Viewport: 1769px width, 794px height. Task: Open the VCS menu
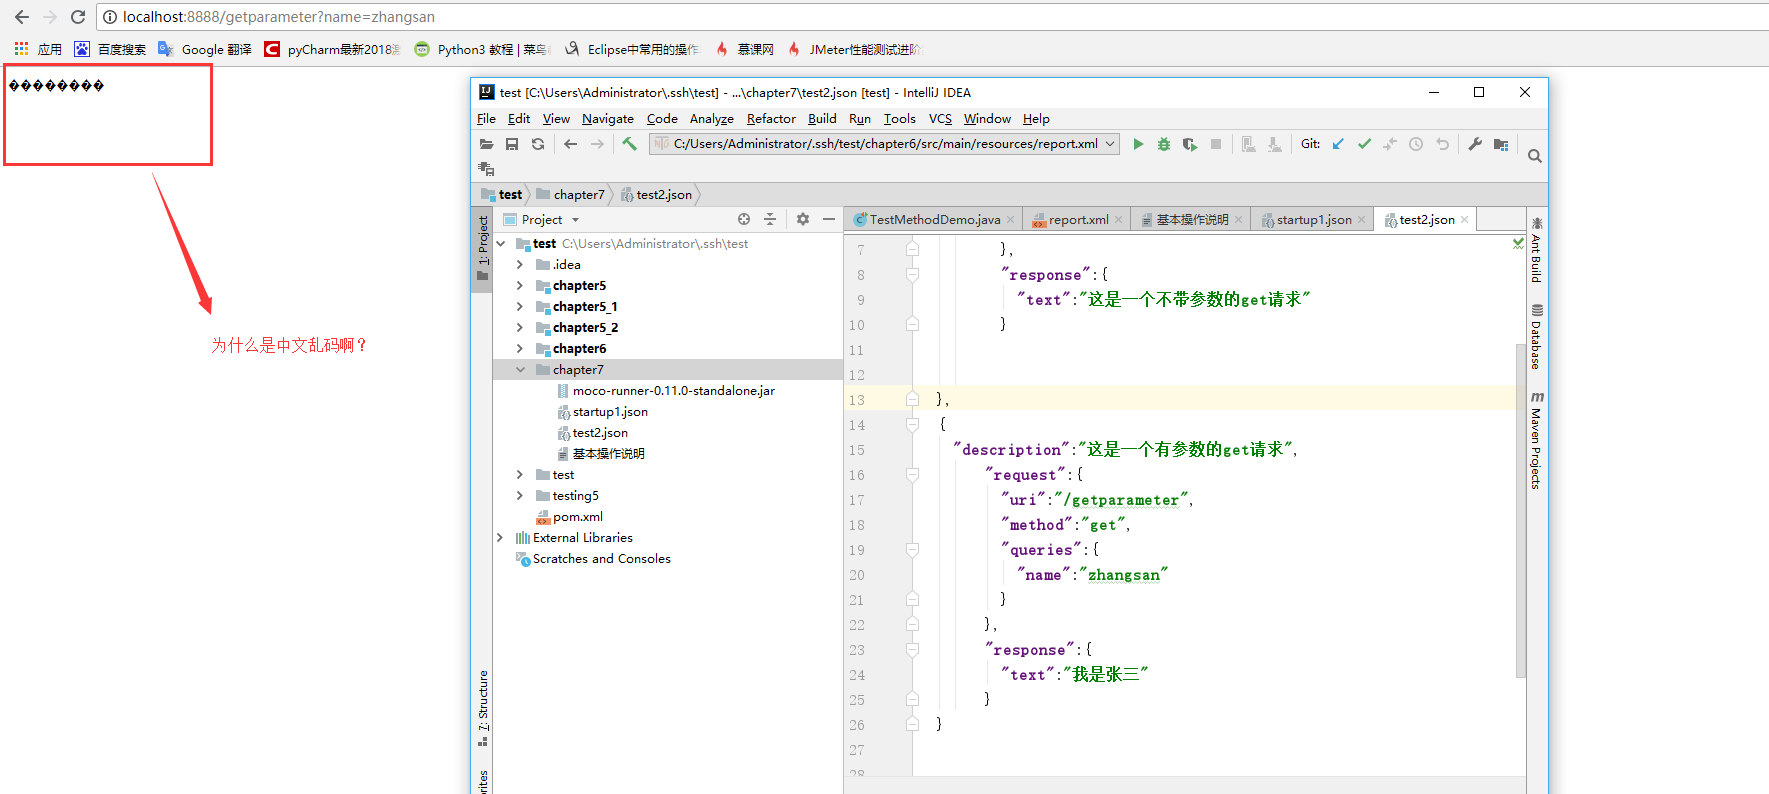[940, 119]
